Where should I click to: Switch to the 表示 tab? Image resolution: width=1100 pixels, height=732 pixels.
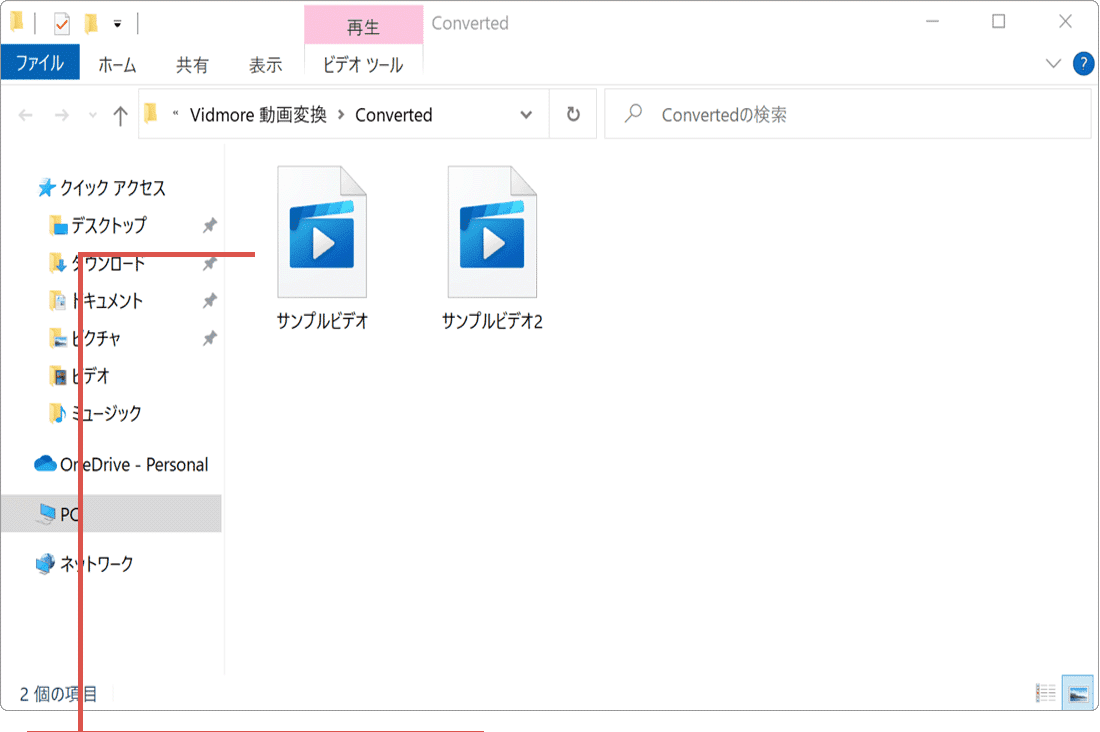click(x=265, y=64)
